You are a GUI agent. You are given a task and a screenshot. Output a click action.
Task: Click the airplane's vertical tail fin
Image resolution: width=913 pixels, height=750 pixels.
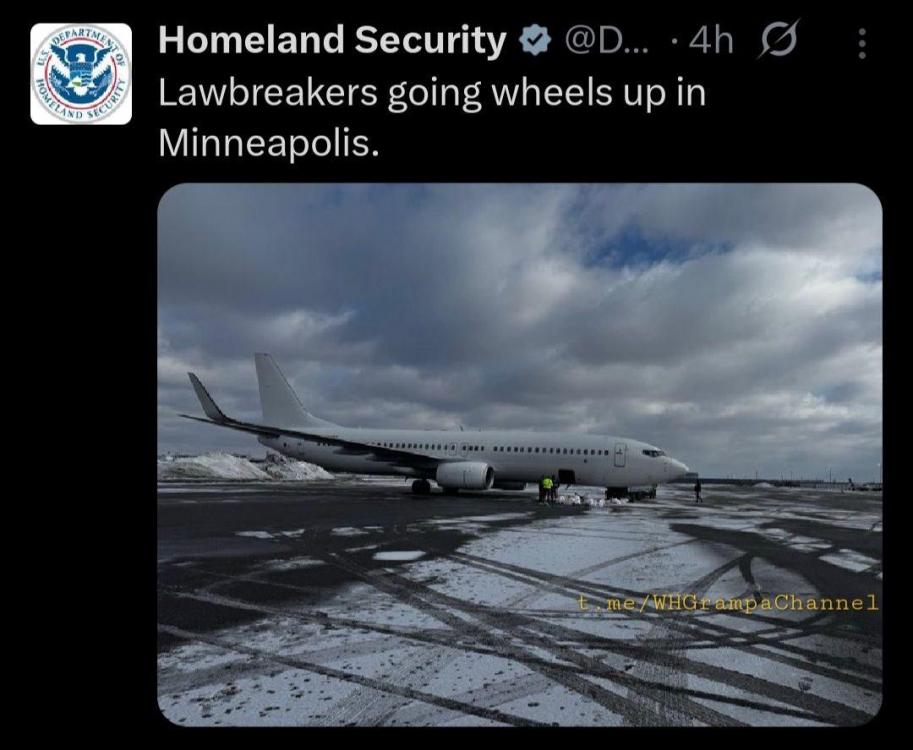coord(284,390)
